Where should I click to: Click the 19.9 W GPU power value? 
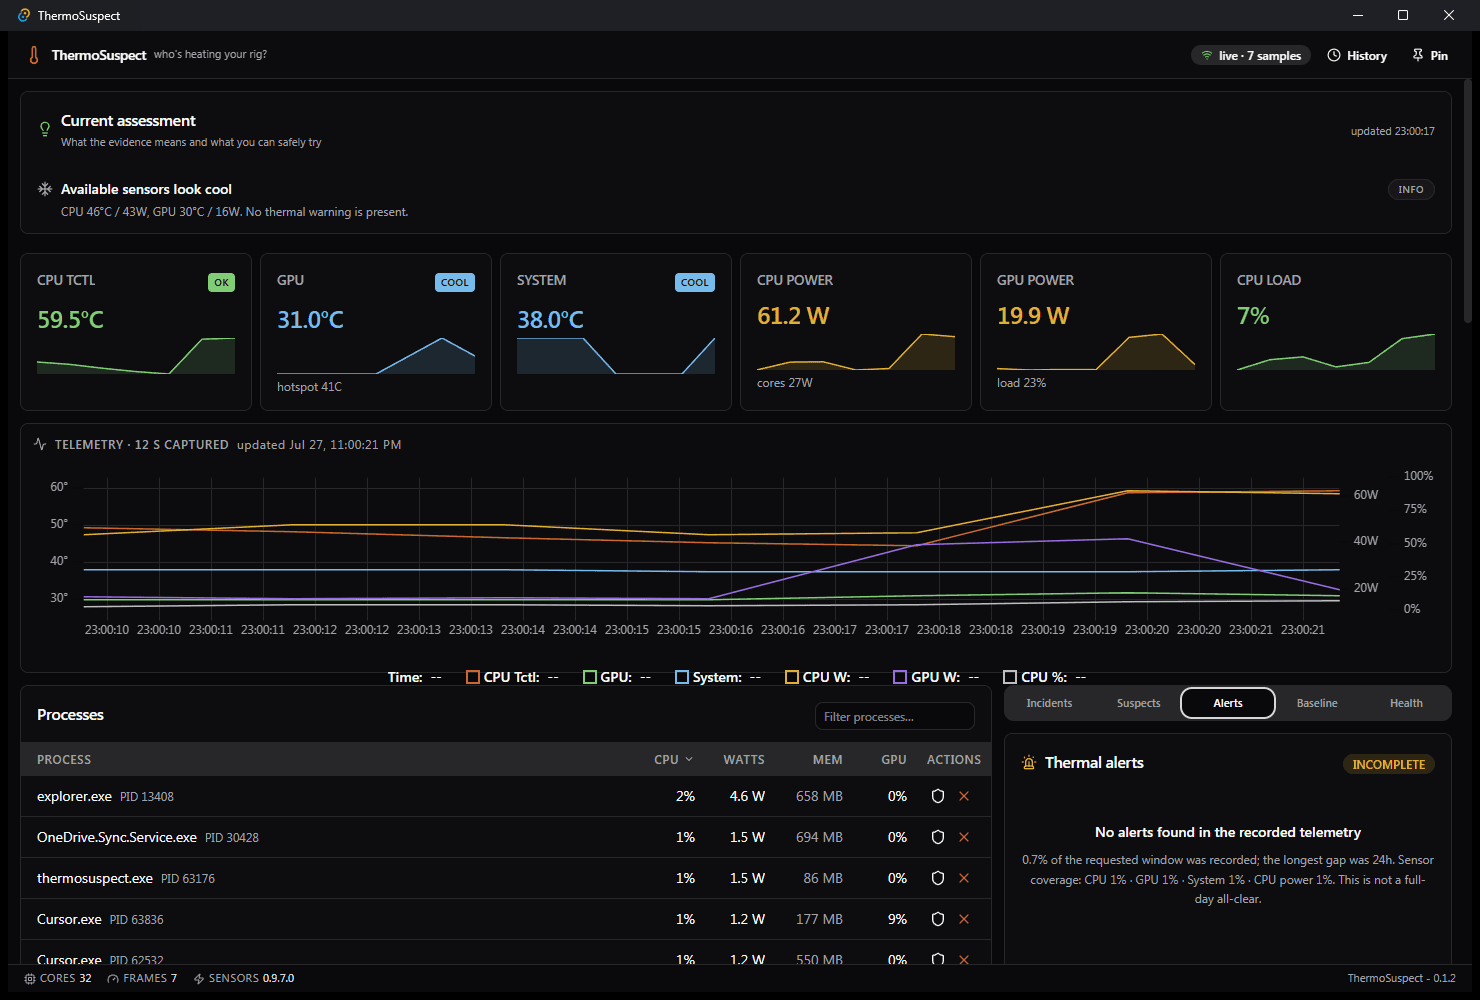1033,316
